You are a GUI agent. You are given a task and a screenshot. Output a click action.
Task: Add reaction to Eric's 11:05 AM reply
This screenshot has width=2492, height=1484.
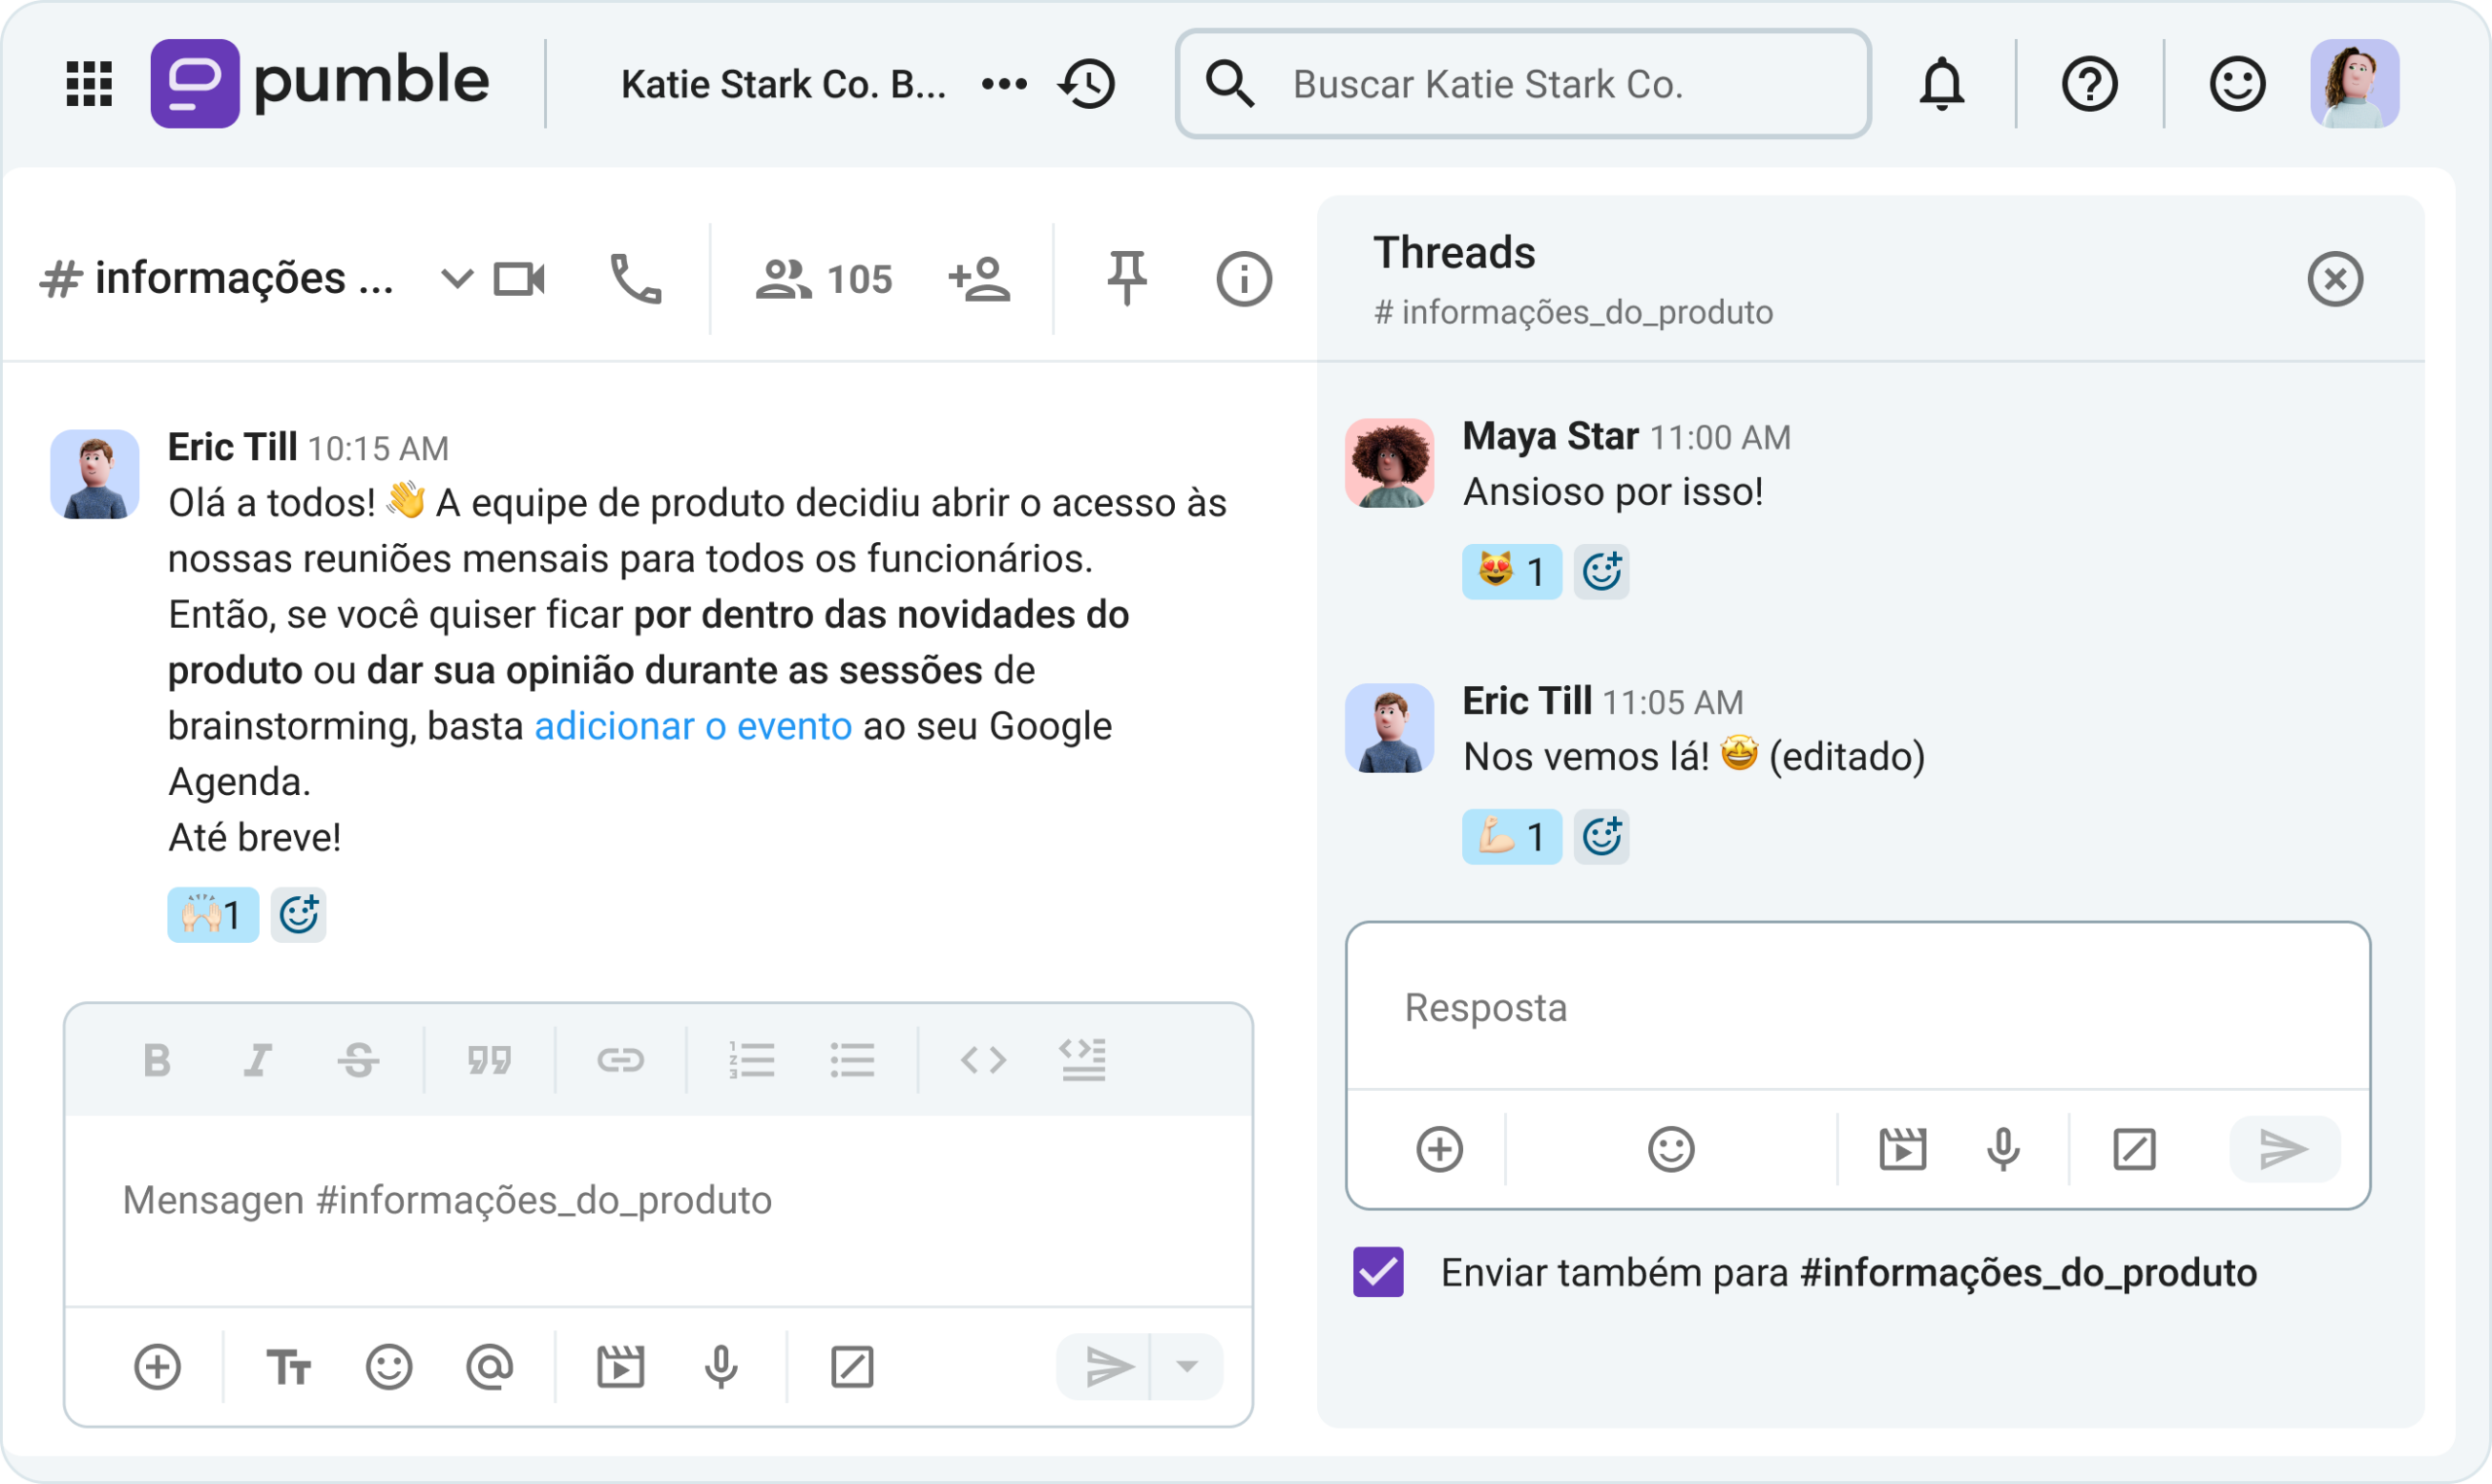point(1602,837)
